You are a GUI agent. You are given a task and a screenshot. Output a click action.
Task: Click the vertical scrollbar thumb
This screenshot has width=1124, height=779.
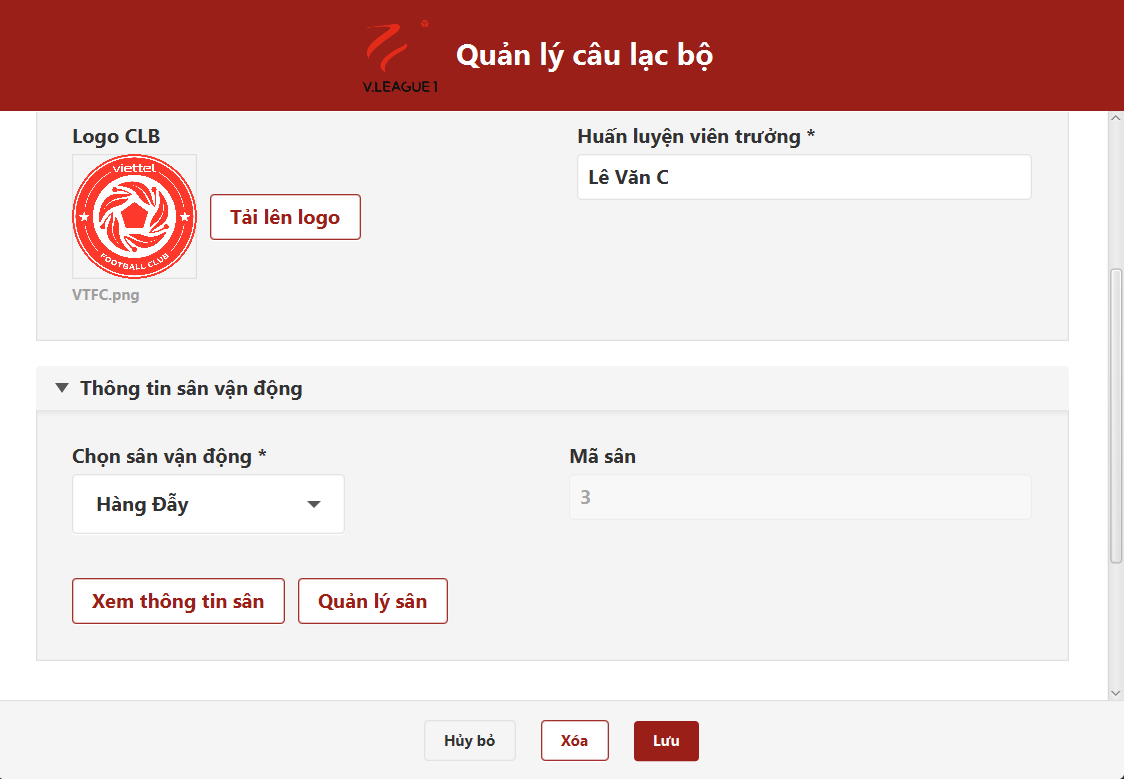(x=1116, y=415)
